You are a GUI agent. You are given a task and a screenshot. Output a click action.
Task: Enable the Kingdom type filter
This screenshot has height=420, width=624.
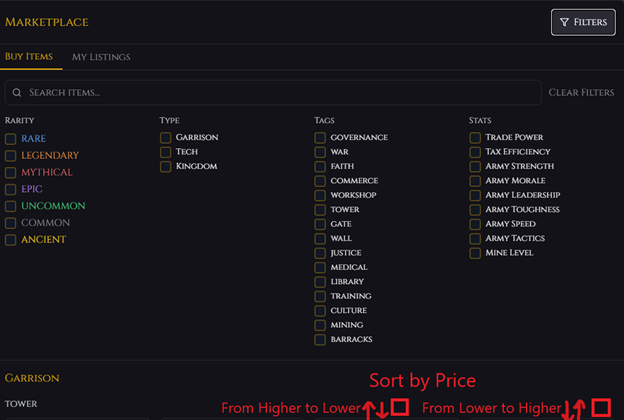(x=166, y=167)
